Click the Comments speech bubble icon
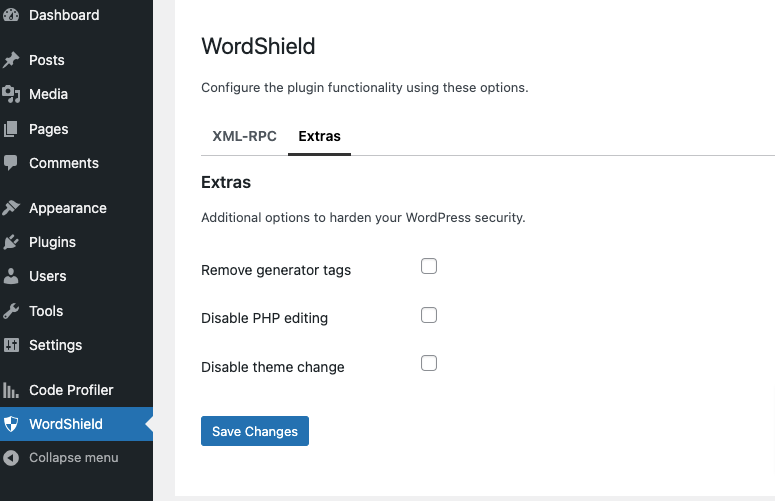Image resolution: width=775 pixels, height=501 pixels. click(10, 163)
